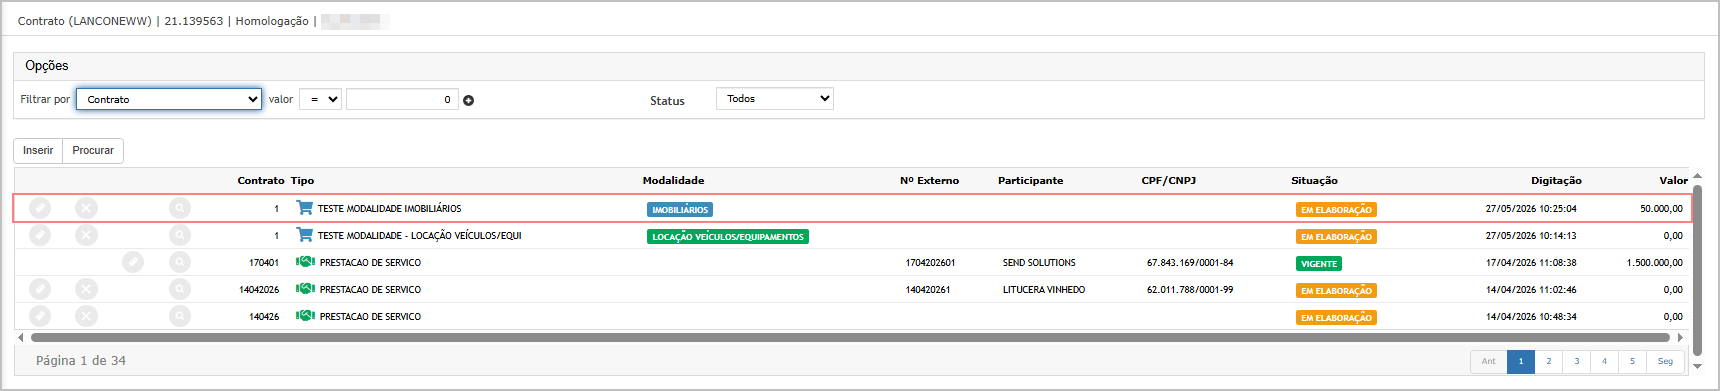This screenshot has width=1720, height=391.
Task: Click magnifier icon for contract 170401
Action: (x=180, y=262)
